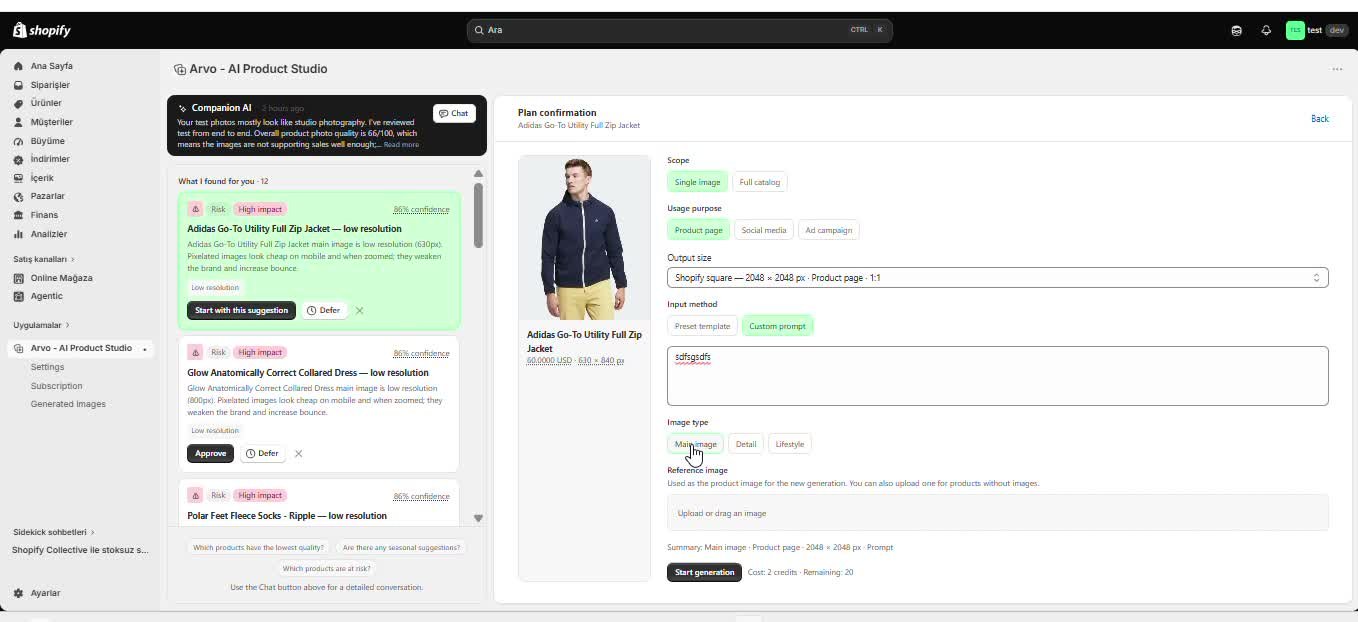Screen dimensions: 1358x622
Task: Open Ana Sayfa home icon in sidebar
Action: click(18, 66)
